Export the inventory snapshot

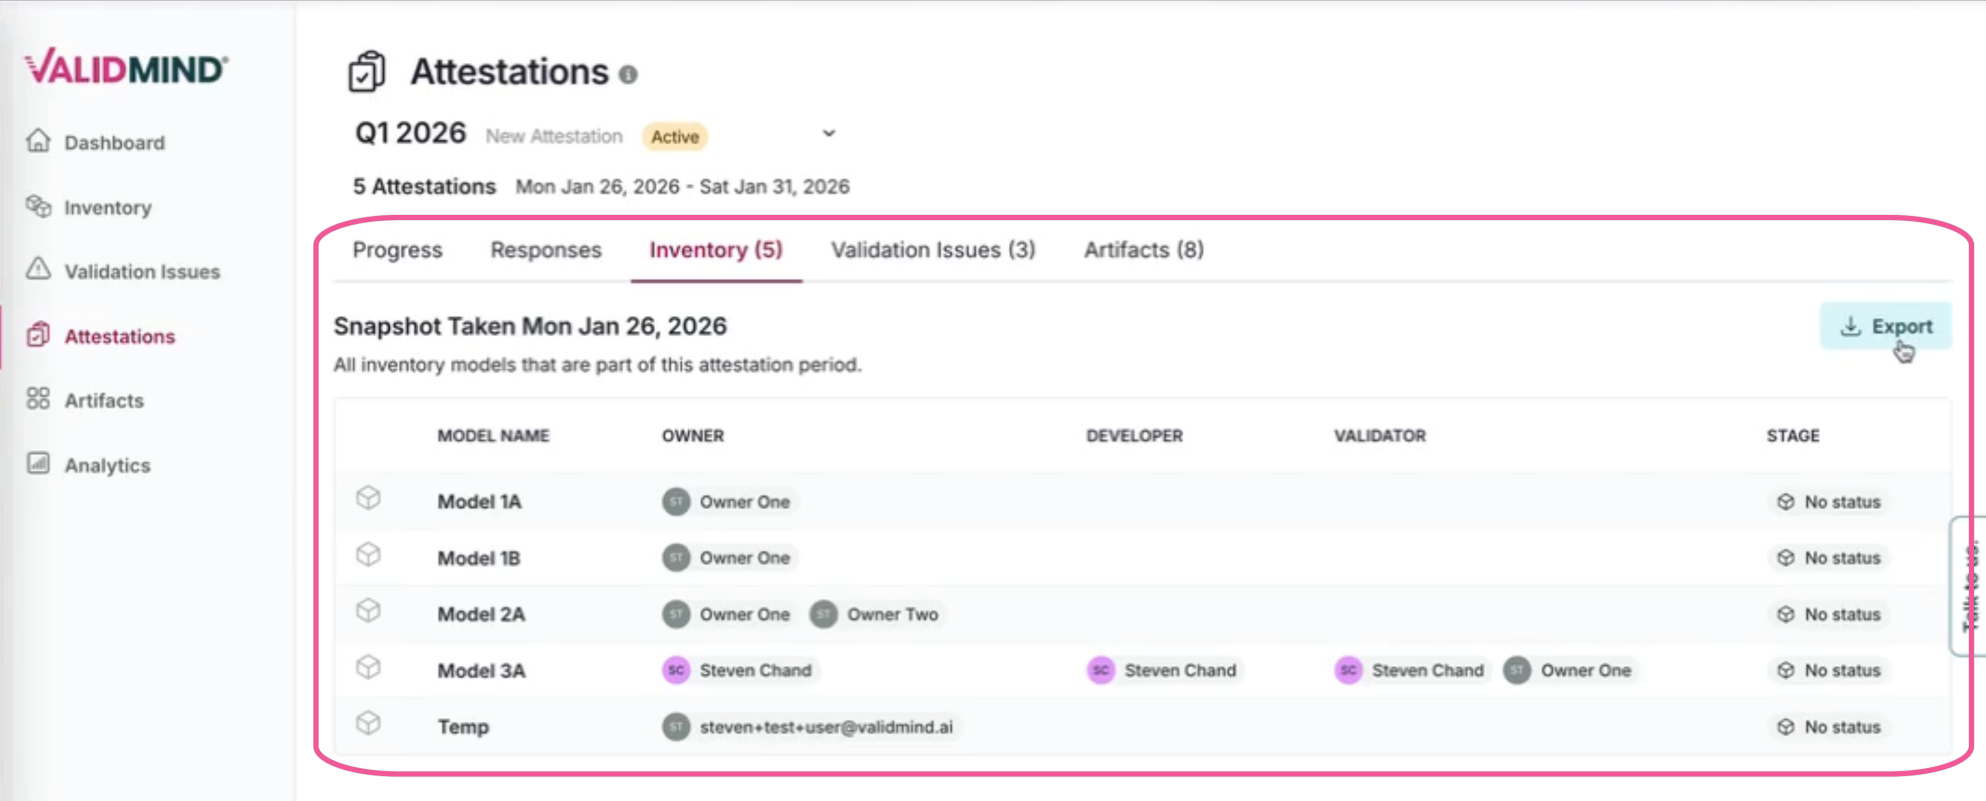1886,326
